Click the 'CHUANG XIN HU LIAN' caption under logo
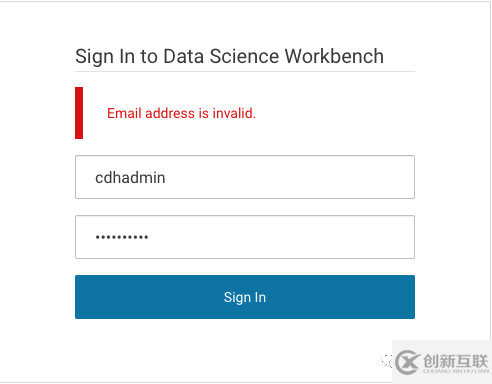This screenshot has height=384, width=492. (x=456, y=371)
